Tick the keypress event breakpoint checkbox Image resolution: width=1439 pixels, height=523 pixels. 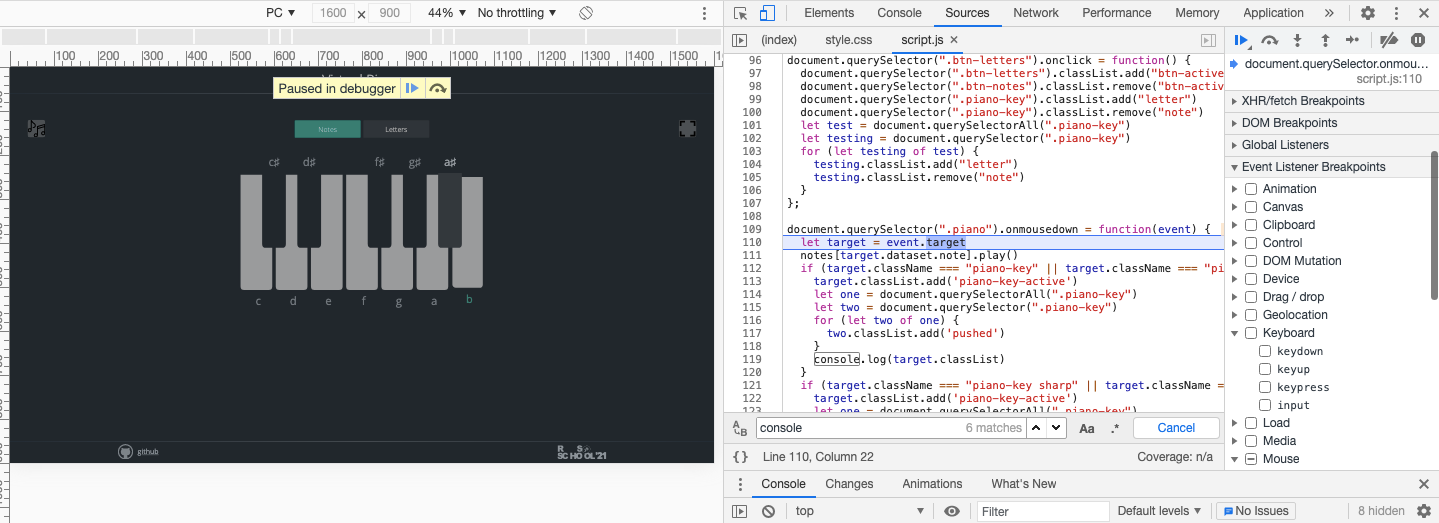[x=1265, y=387]
